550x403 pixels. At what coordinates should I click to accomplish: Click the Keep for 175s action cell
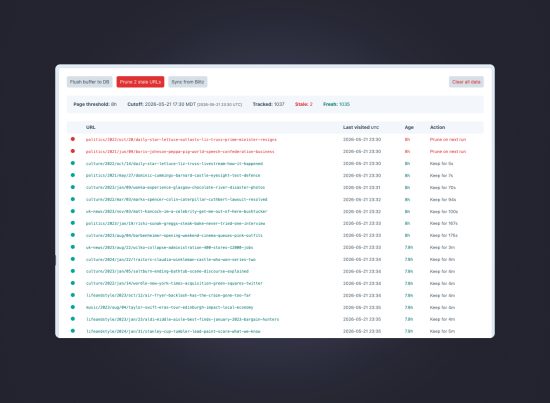[x=444, y=235]
